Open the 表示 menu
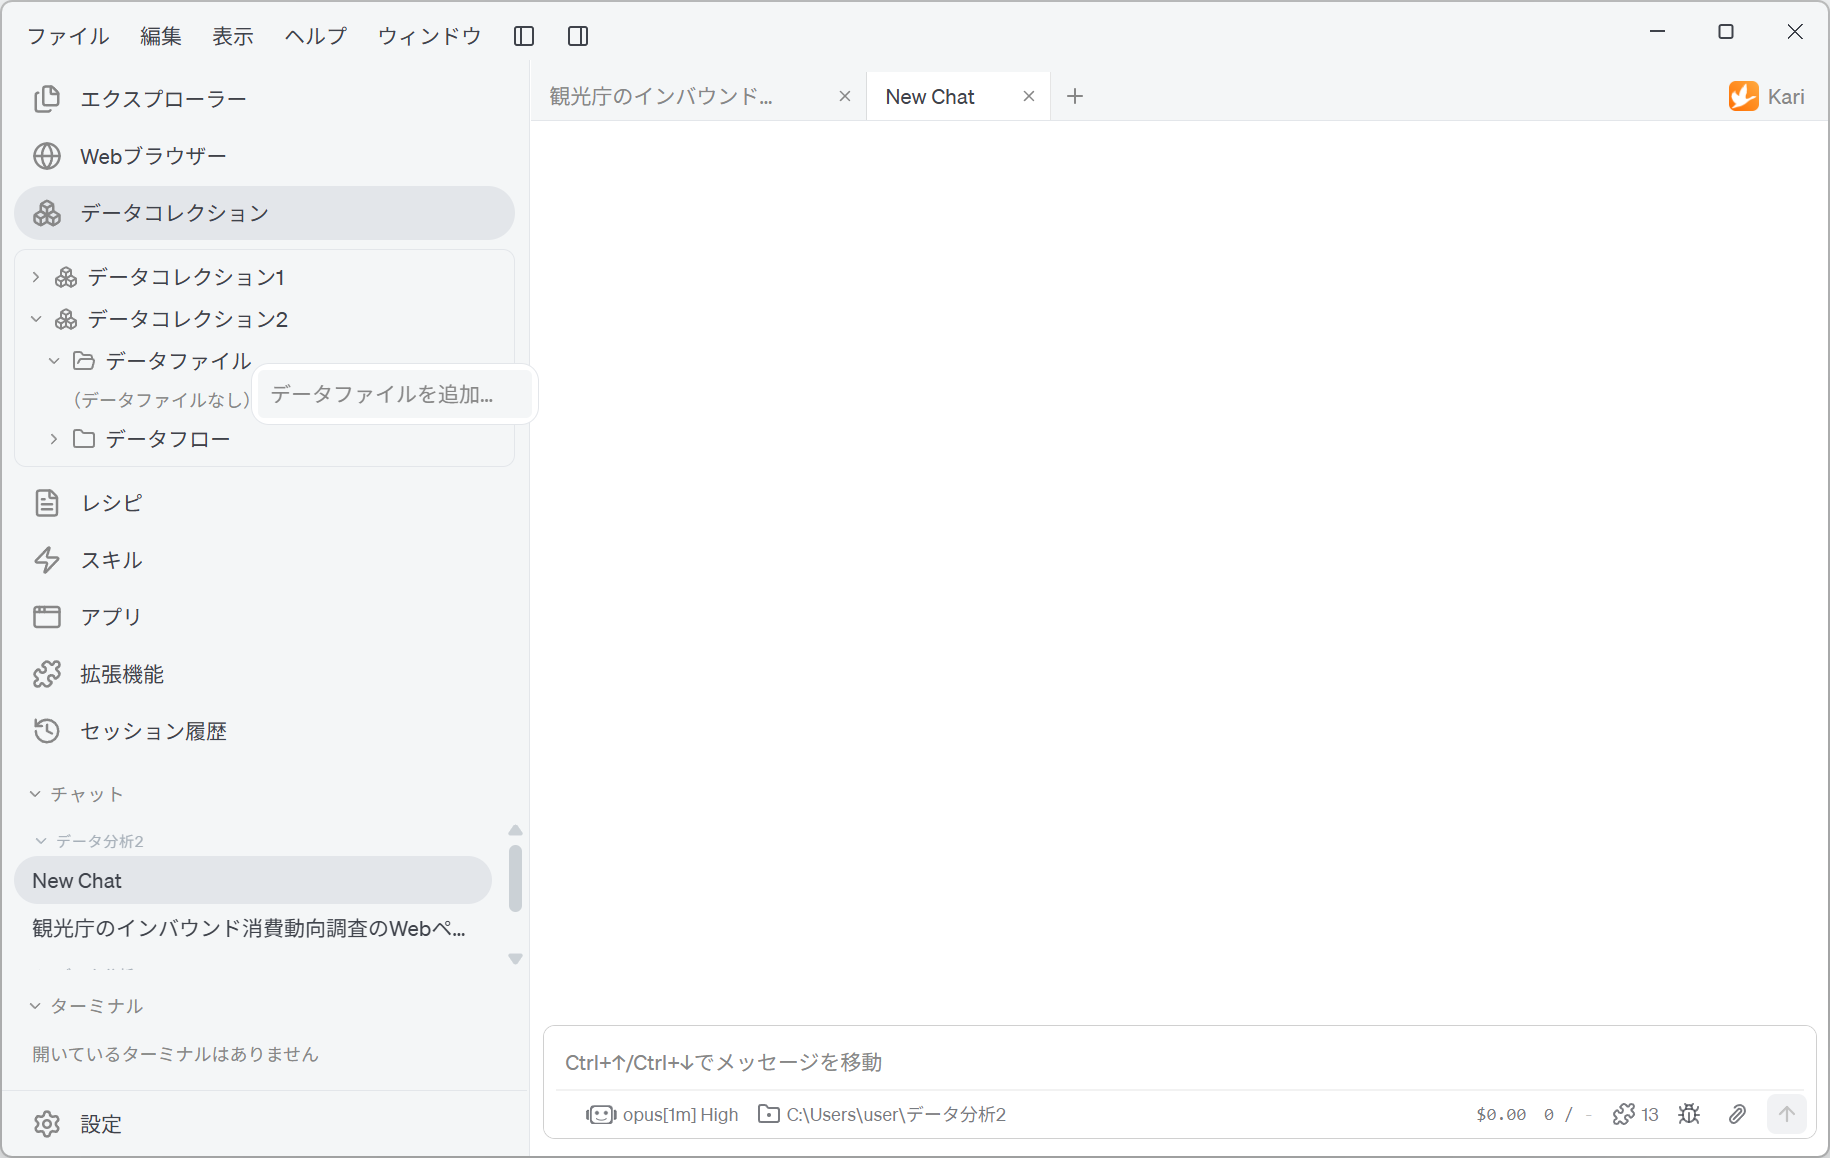This screenshot has height=1158, width=1830. click(233, 36)
